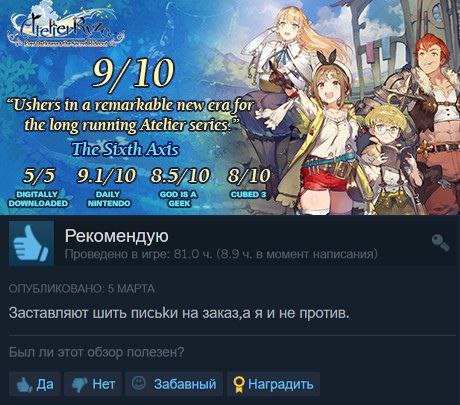460x405 pixels.
Task: Mark review helpful with Да
Action: tap(35, 384)
